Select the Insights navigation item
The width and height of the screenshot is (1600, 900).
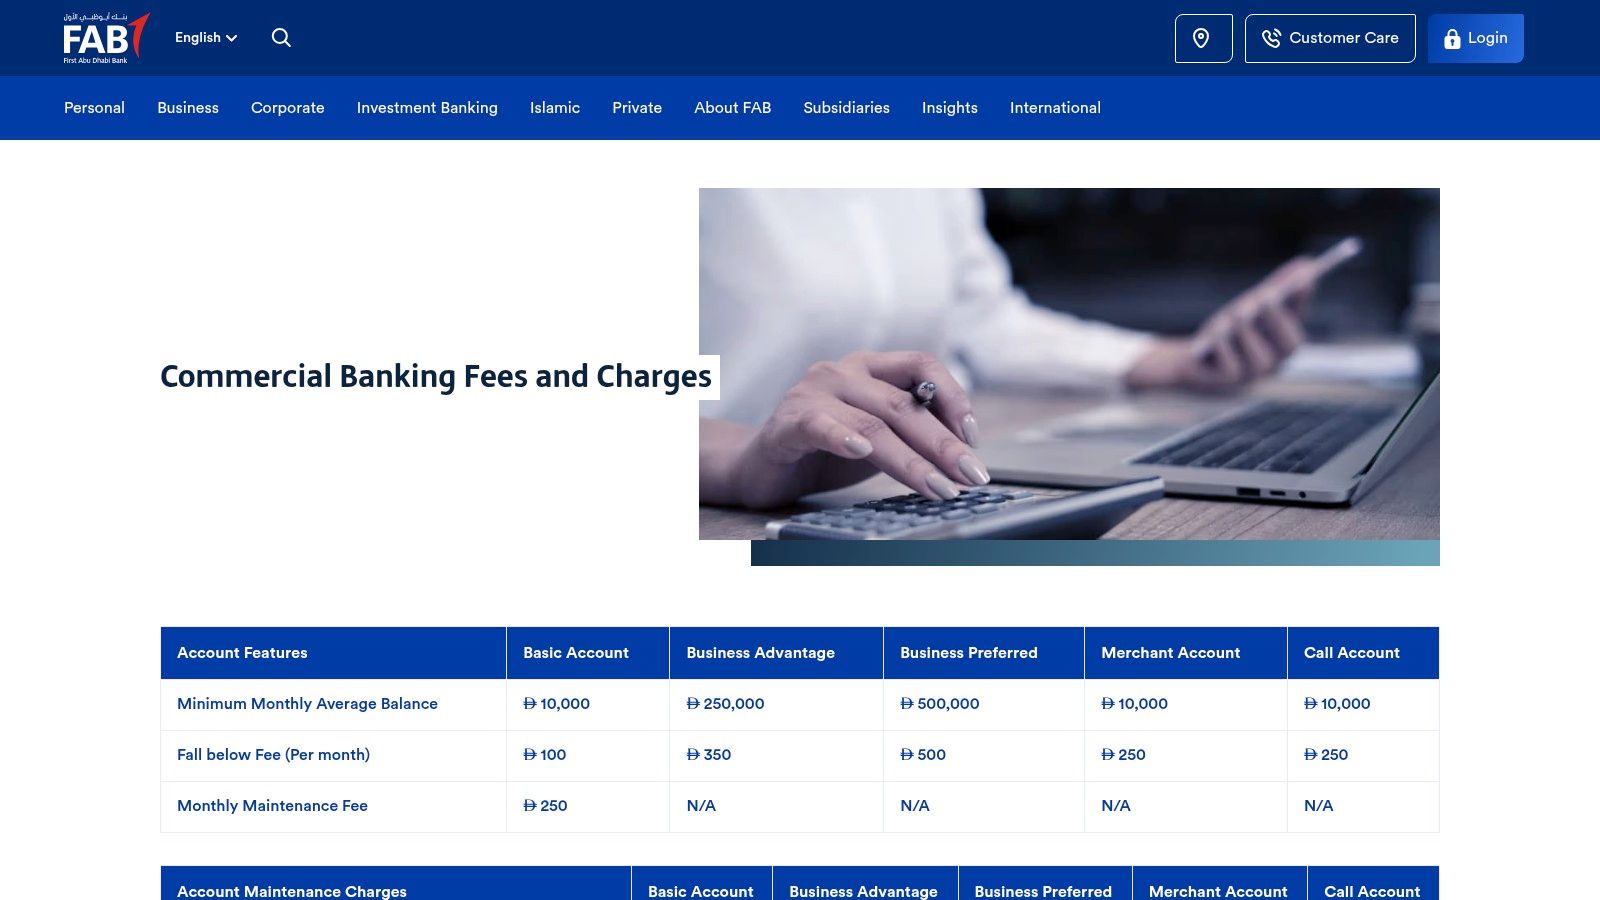click(x=948, y=107)
